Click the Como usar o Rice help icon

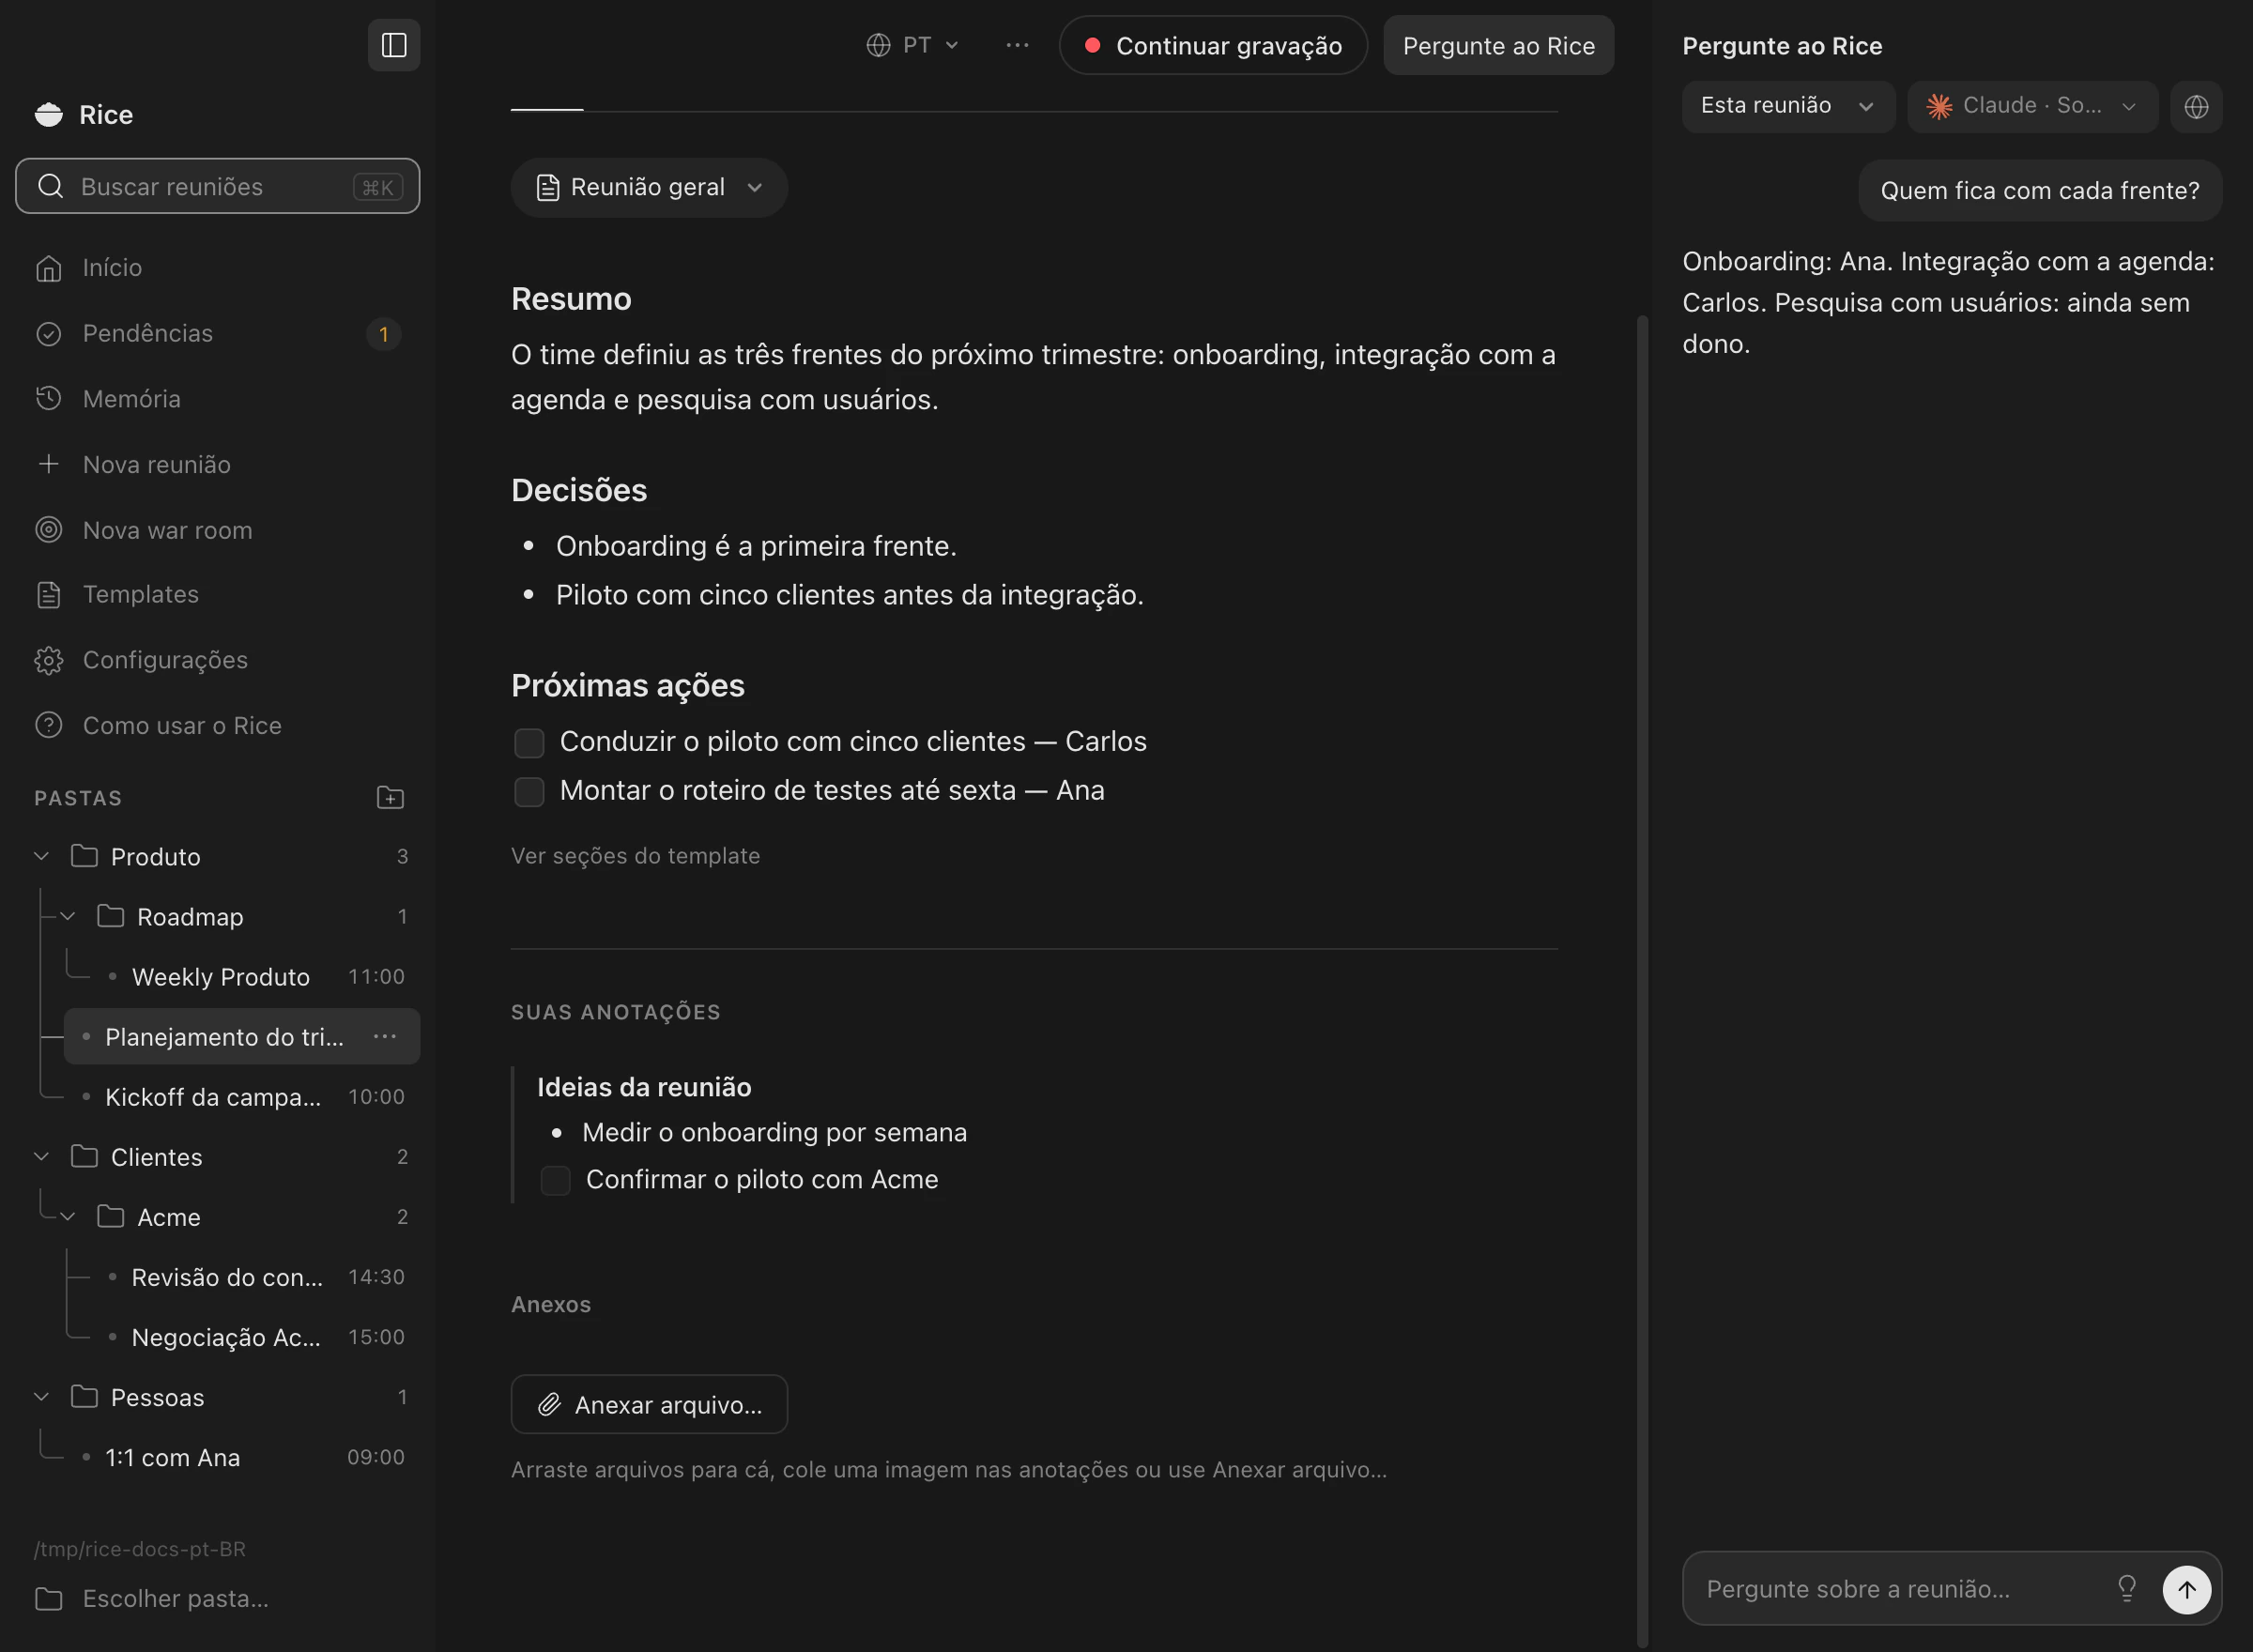49,725
